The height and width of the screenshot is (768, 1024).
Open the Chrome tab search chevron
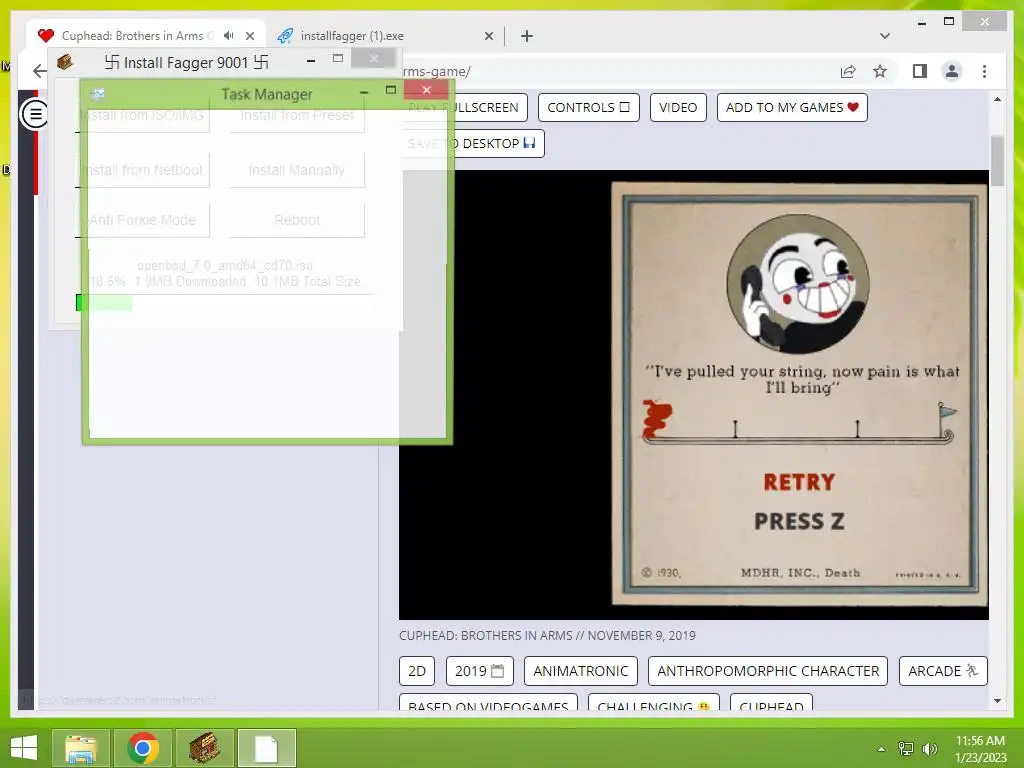(x=884, y=36)
